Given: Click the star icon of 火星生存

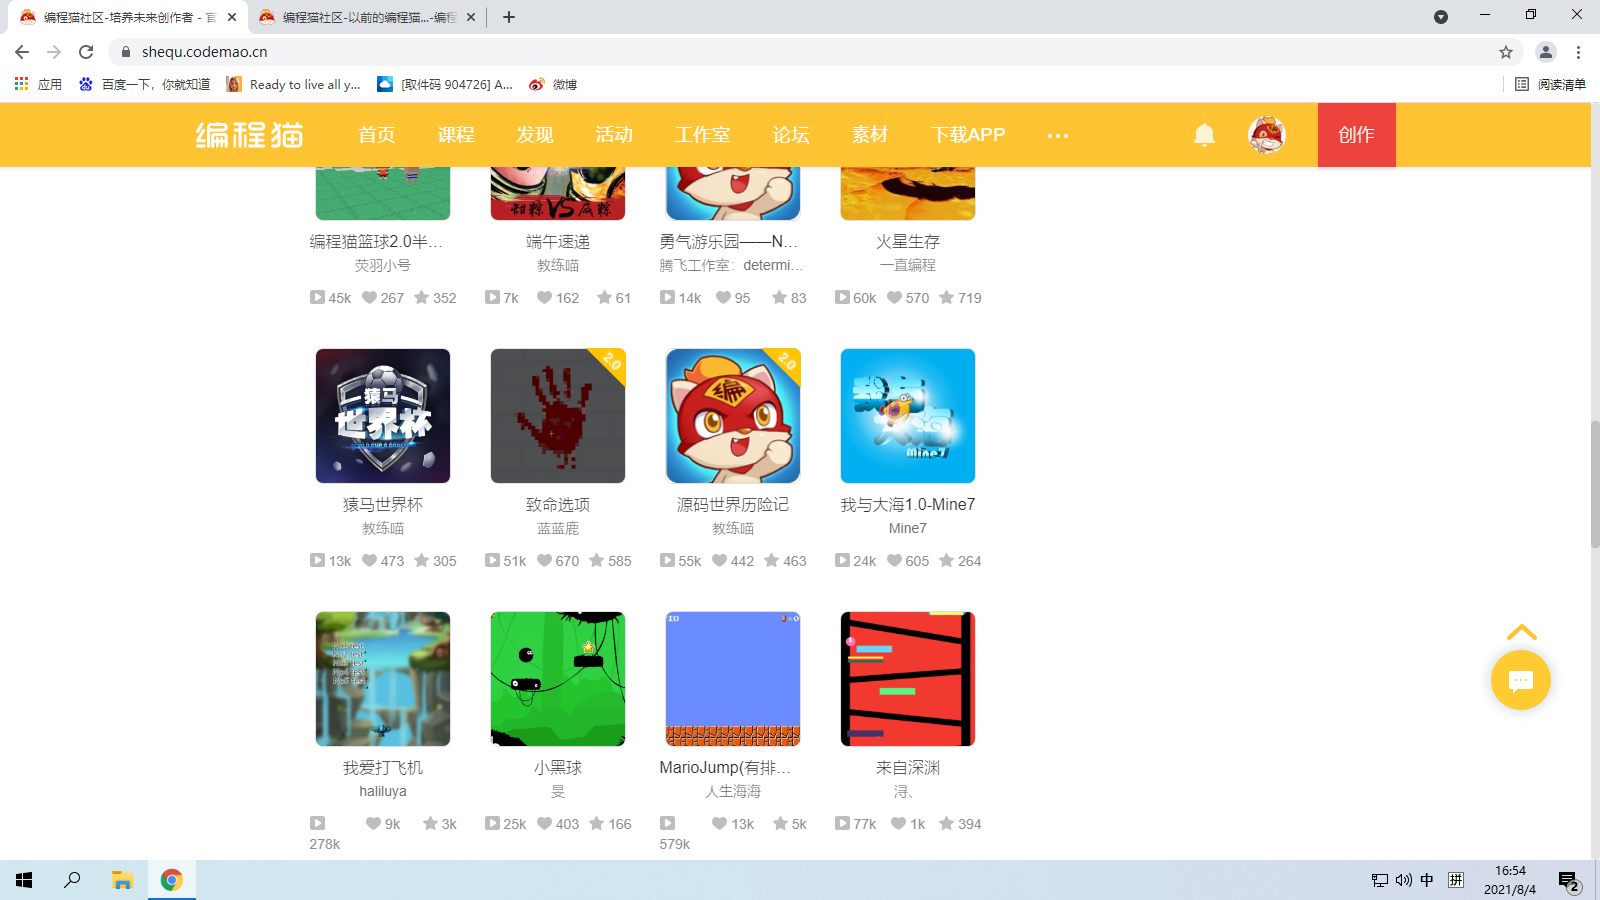Looking at the screenshot, I should [946, 297].
